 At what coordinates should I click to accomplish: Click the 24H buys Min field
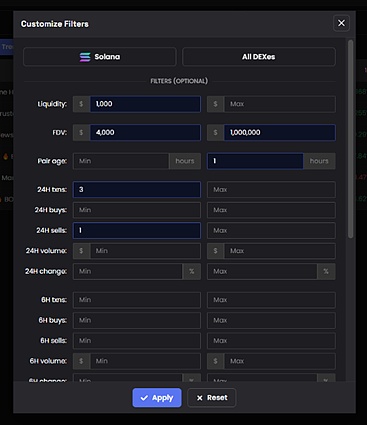click(137, 210)
